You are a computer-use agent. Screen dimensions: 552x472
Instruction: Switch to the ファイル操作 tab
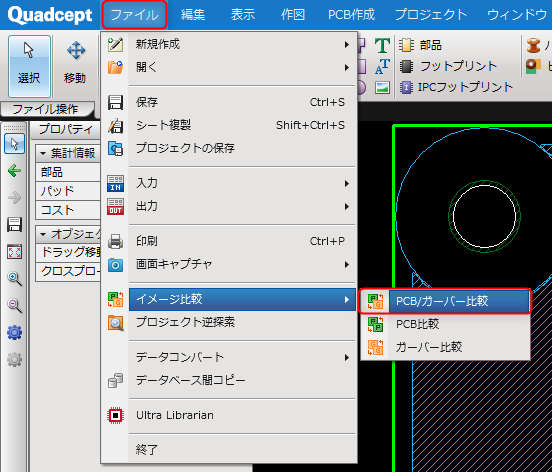46,109
